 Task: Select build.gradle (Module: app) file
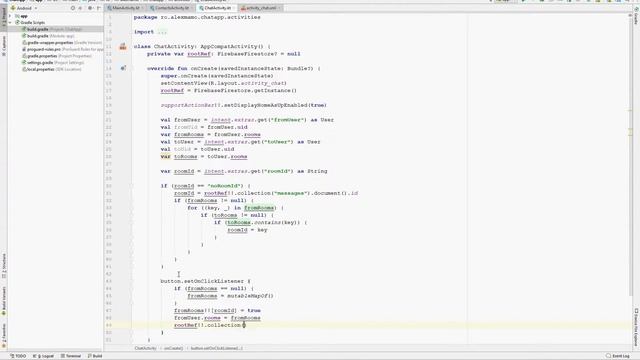(48, 36)
